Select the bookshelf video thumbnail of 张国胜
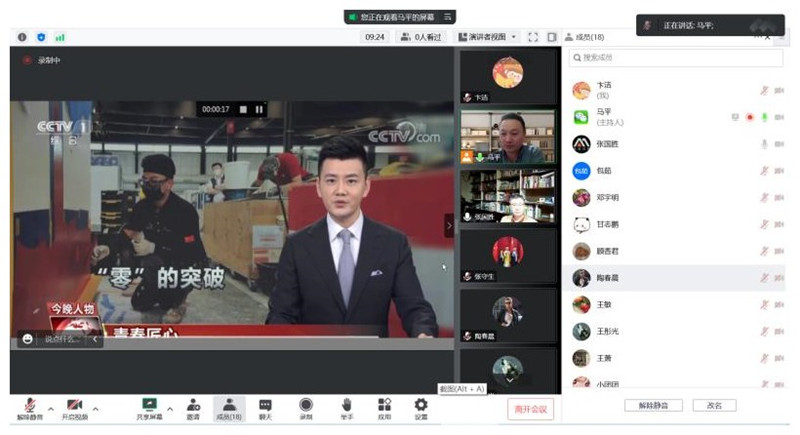The width and height of the screenshot is (800, 435). click(x=508, y=196)
